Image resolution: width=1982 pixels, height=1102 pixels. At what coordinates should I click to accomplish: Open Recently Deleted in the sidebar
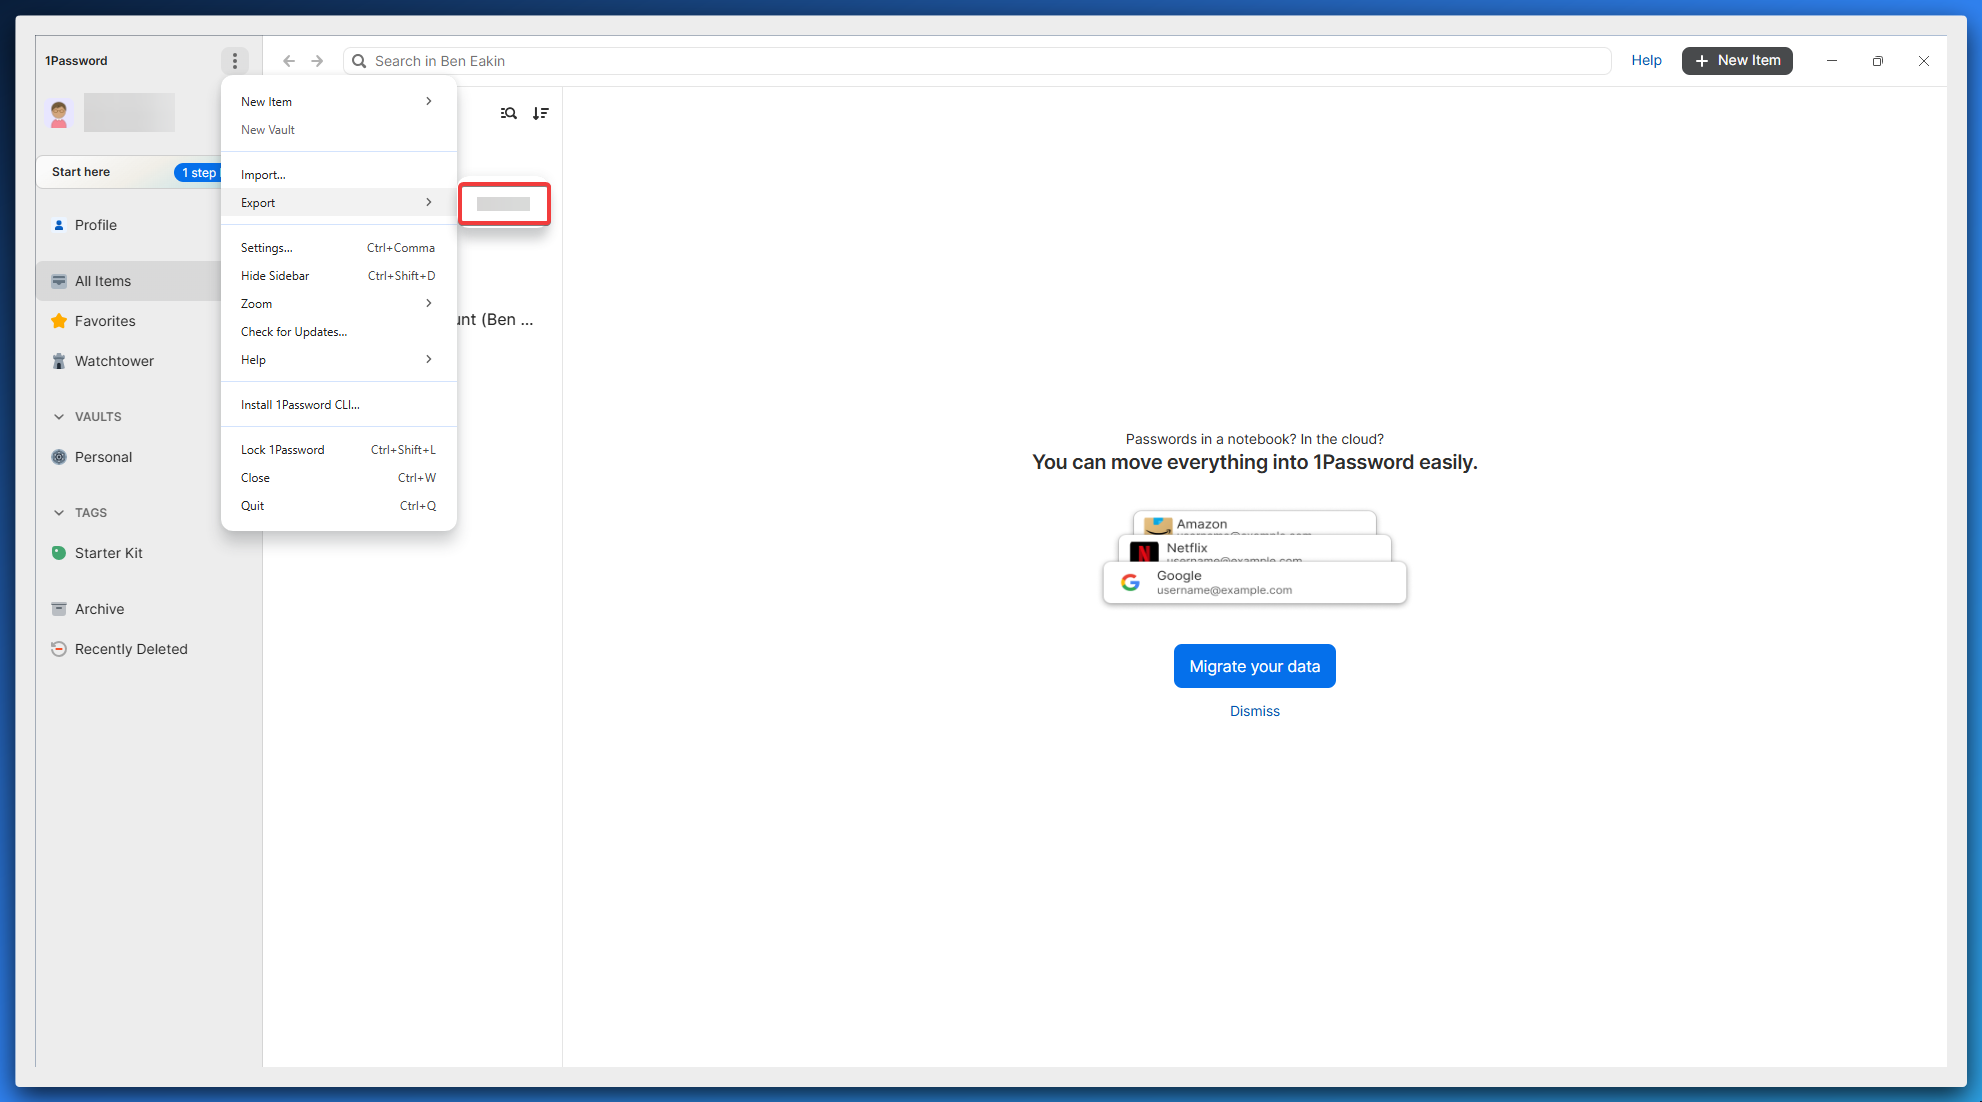pyautogui.click(x=131, y=649)
